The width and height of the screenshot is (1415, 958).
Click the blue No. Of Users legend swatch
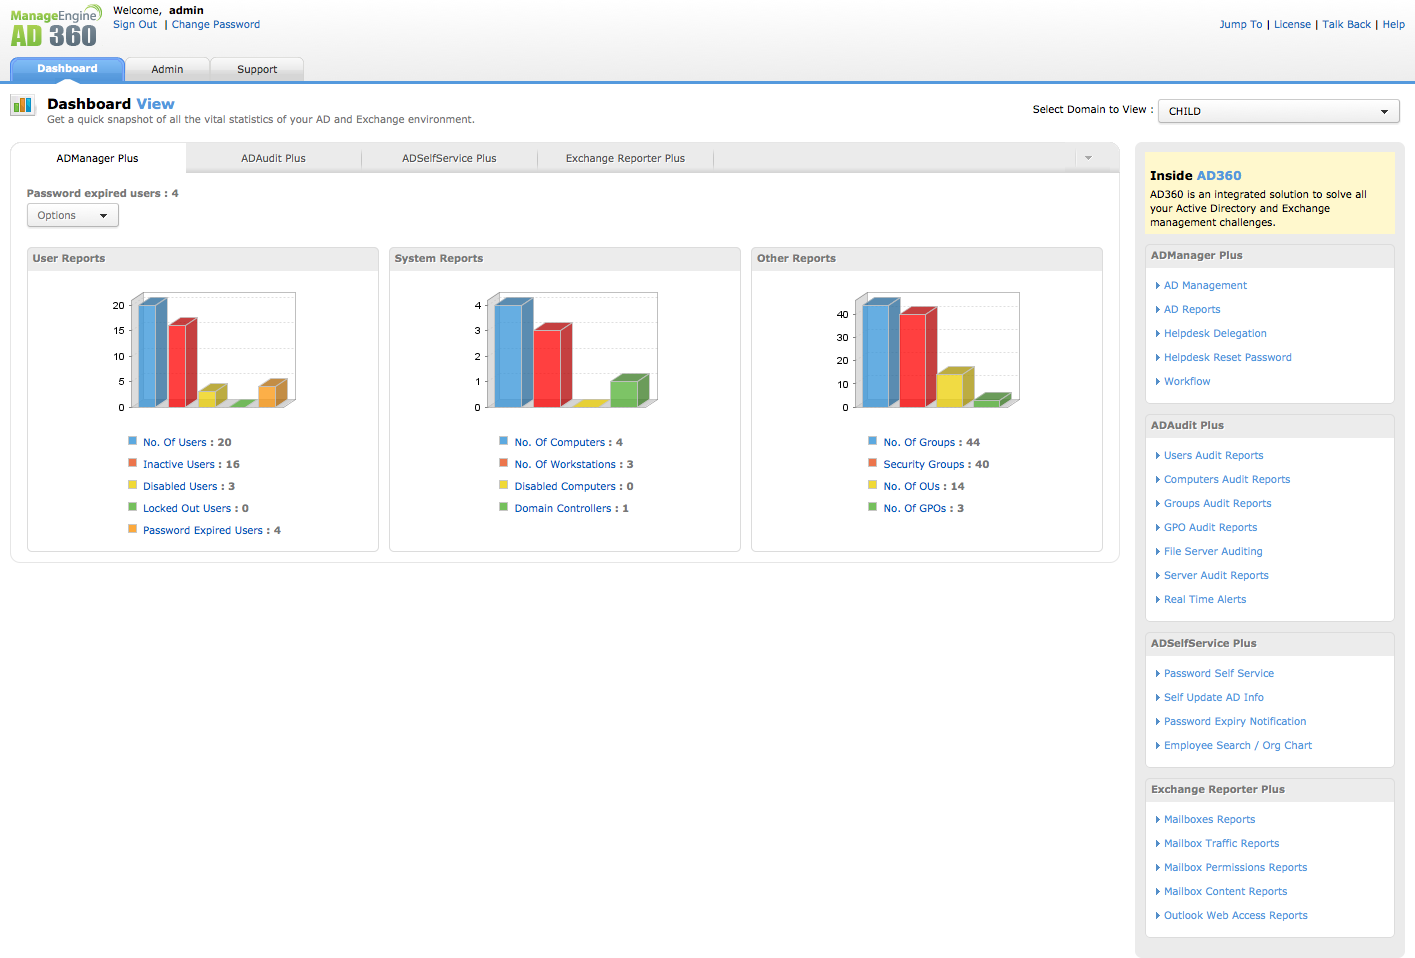coord(133,441)
